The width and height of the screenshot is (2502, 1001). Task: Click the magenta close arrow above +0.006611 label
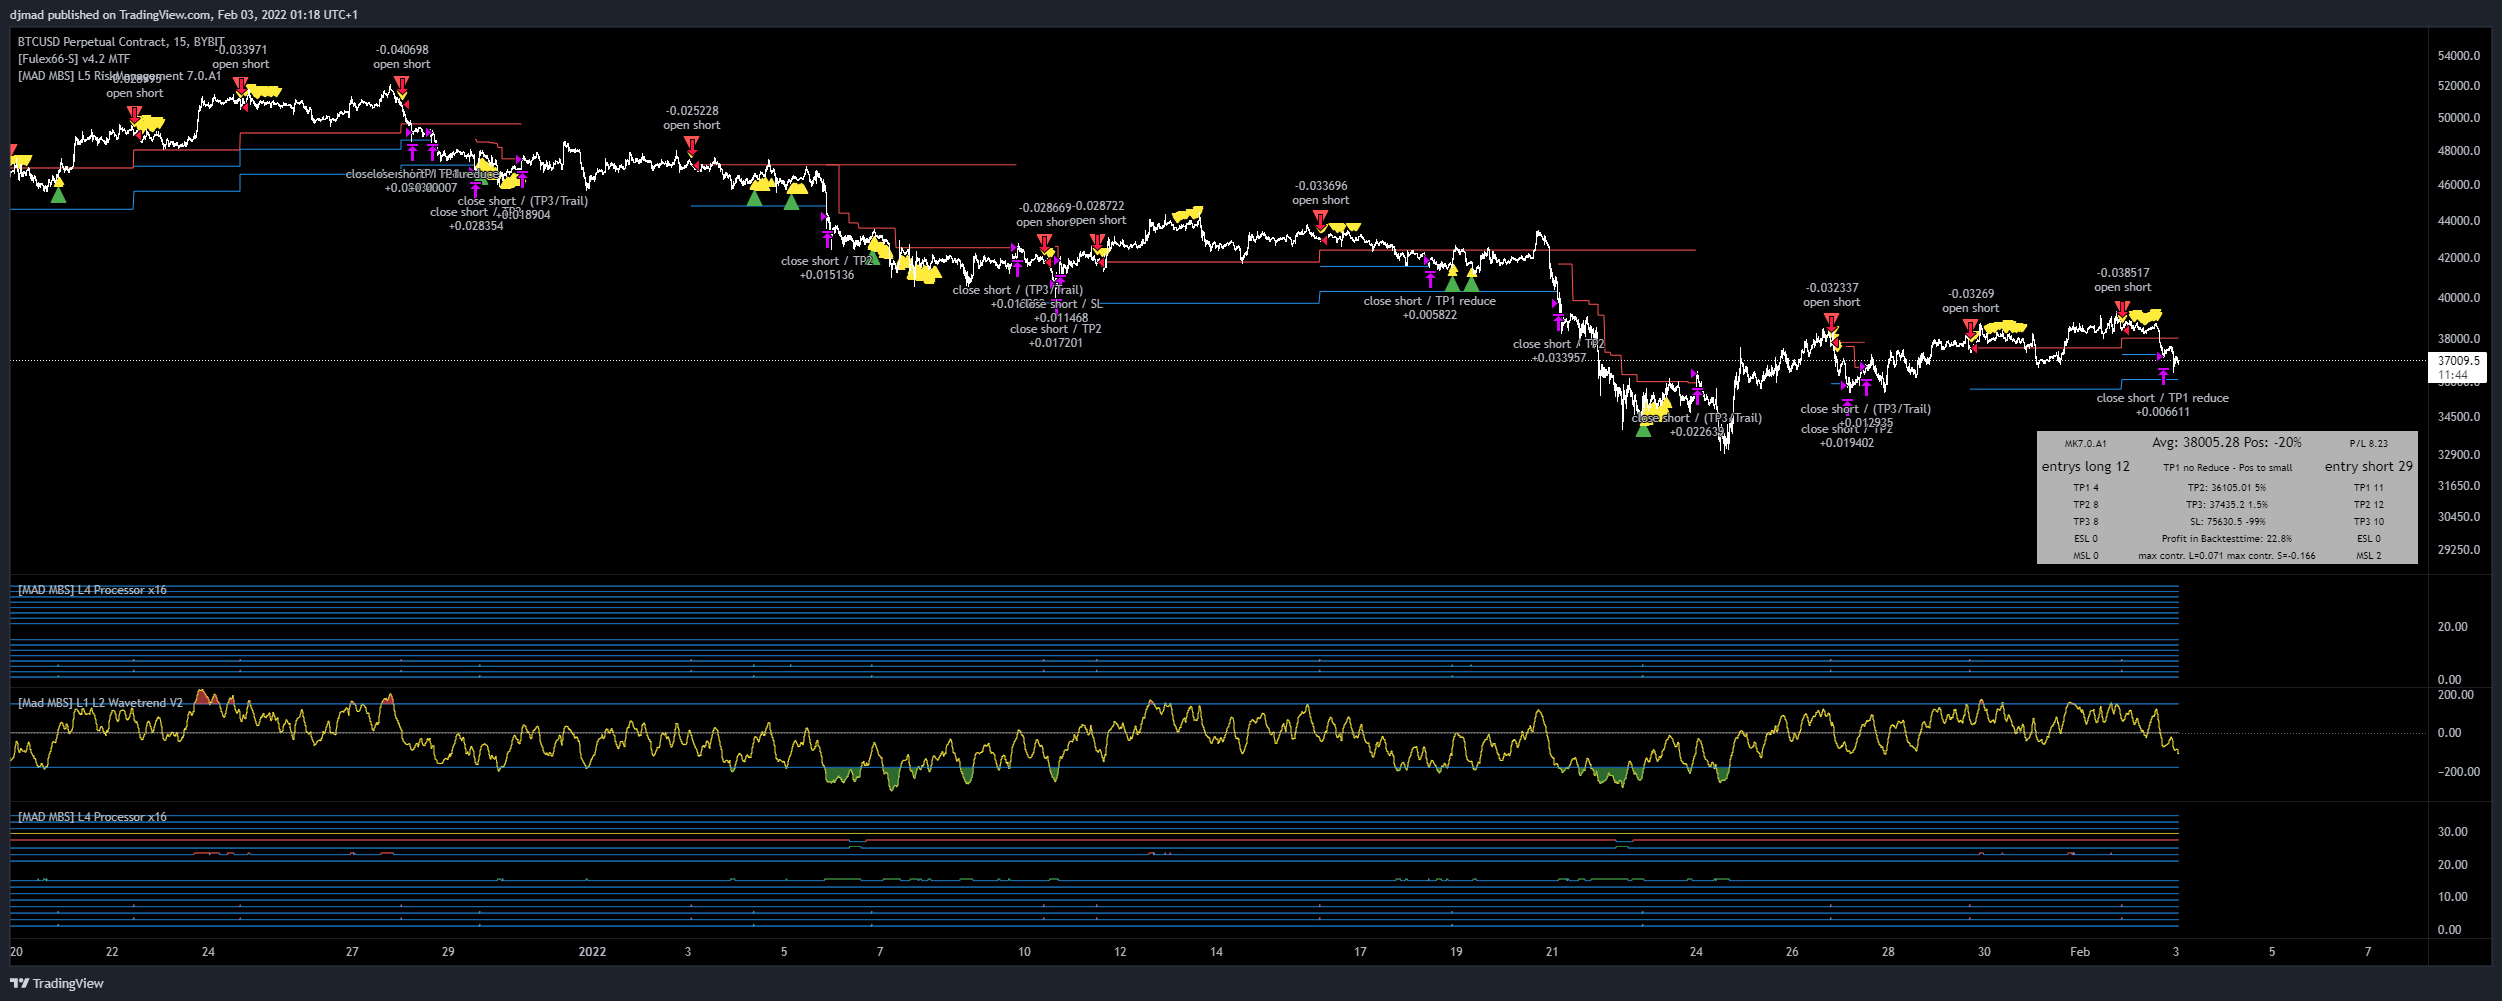[x=2163, y=377]
